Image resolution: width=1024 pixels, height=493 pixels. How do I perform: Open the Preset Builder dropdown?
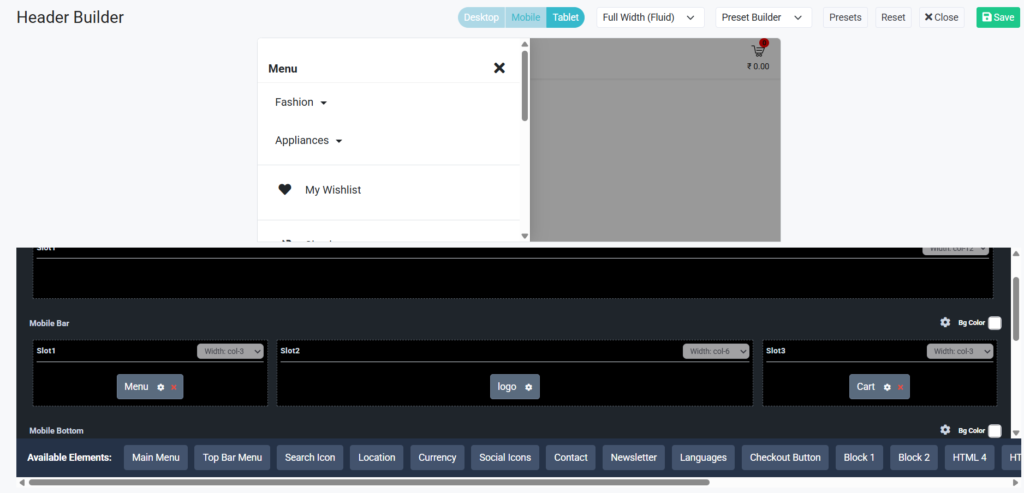tap(763, 18)
